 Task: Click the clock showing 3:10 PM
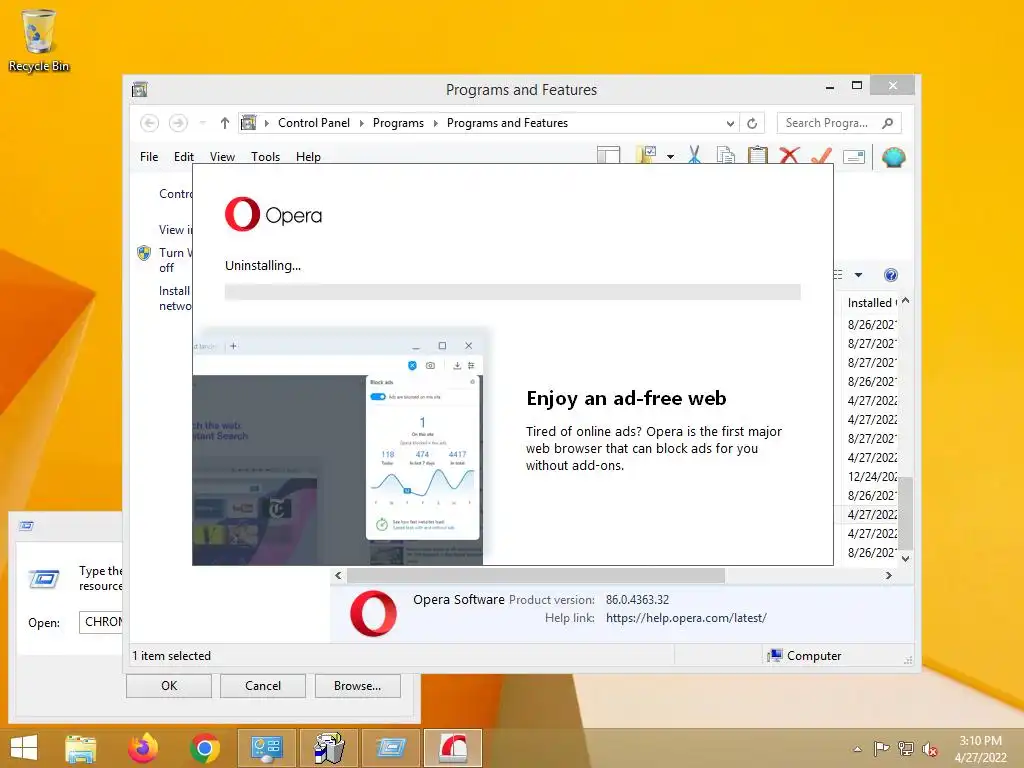point(980,741)
